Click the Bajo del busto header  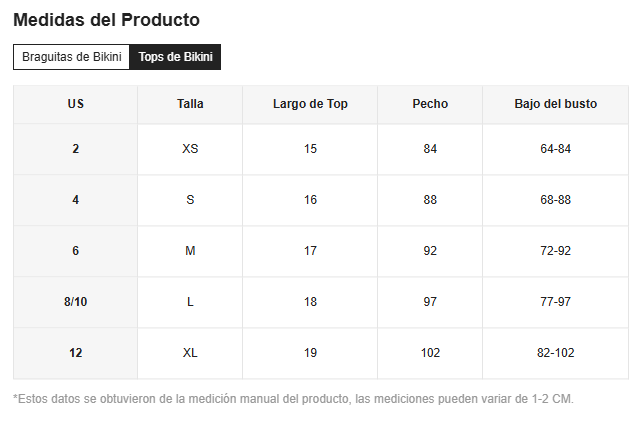(x=555, y=104)
